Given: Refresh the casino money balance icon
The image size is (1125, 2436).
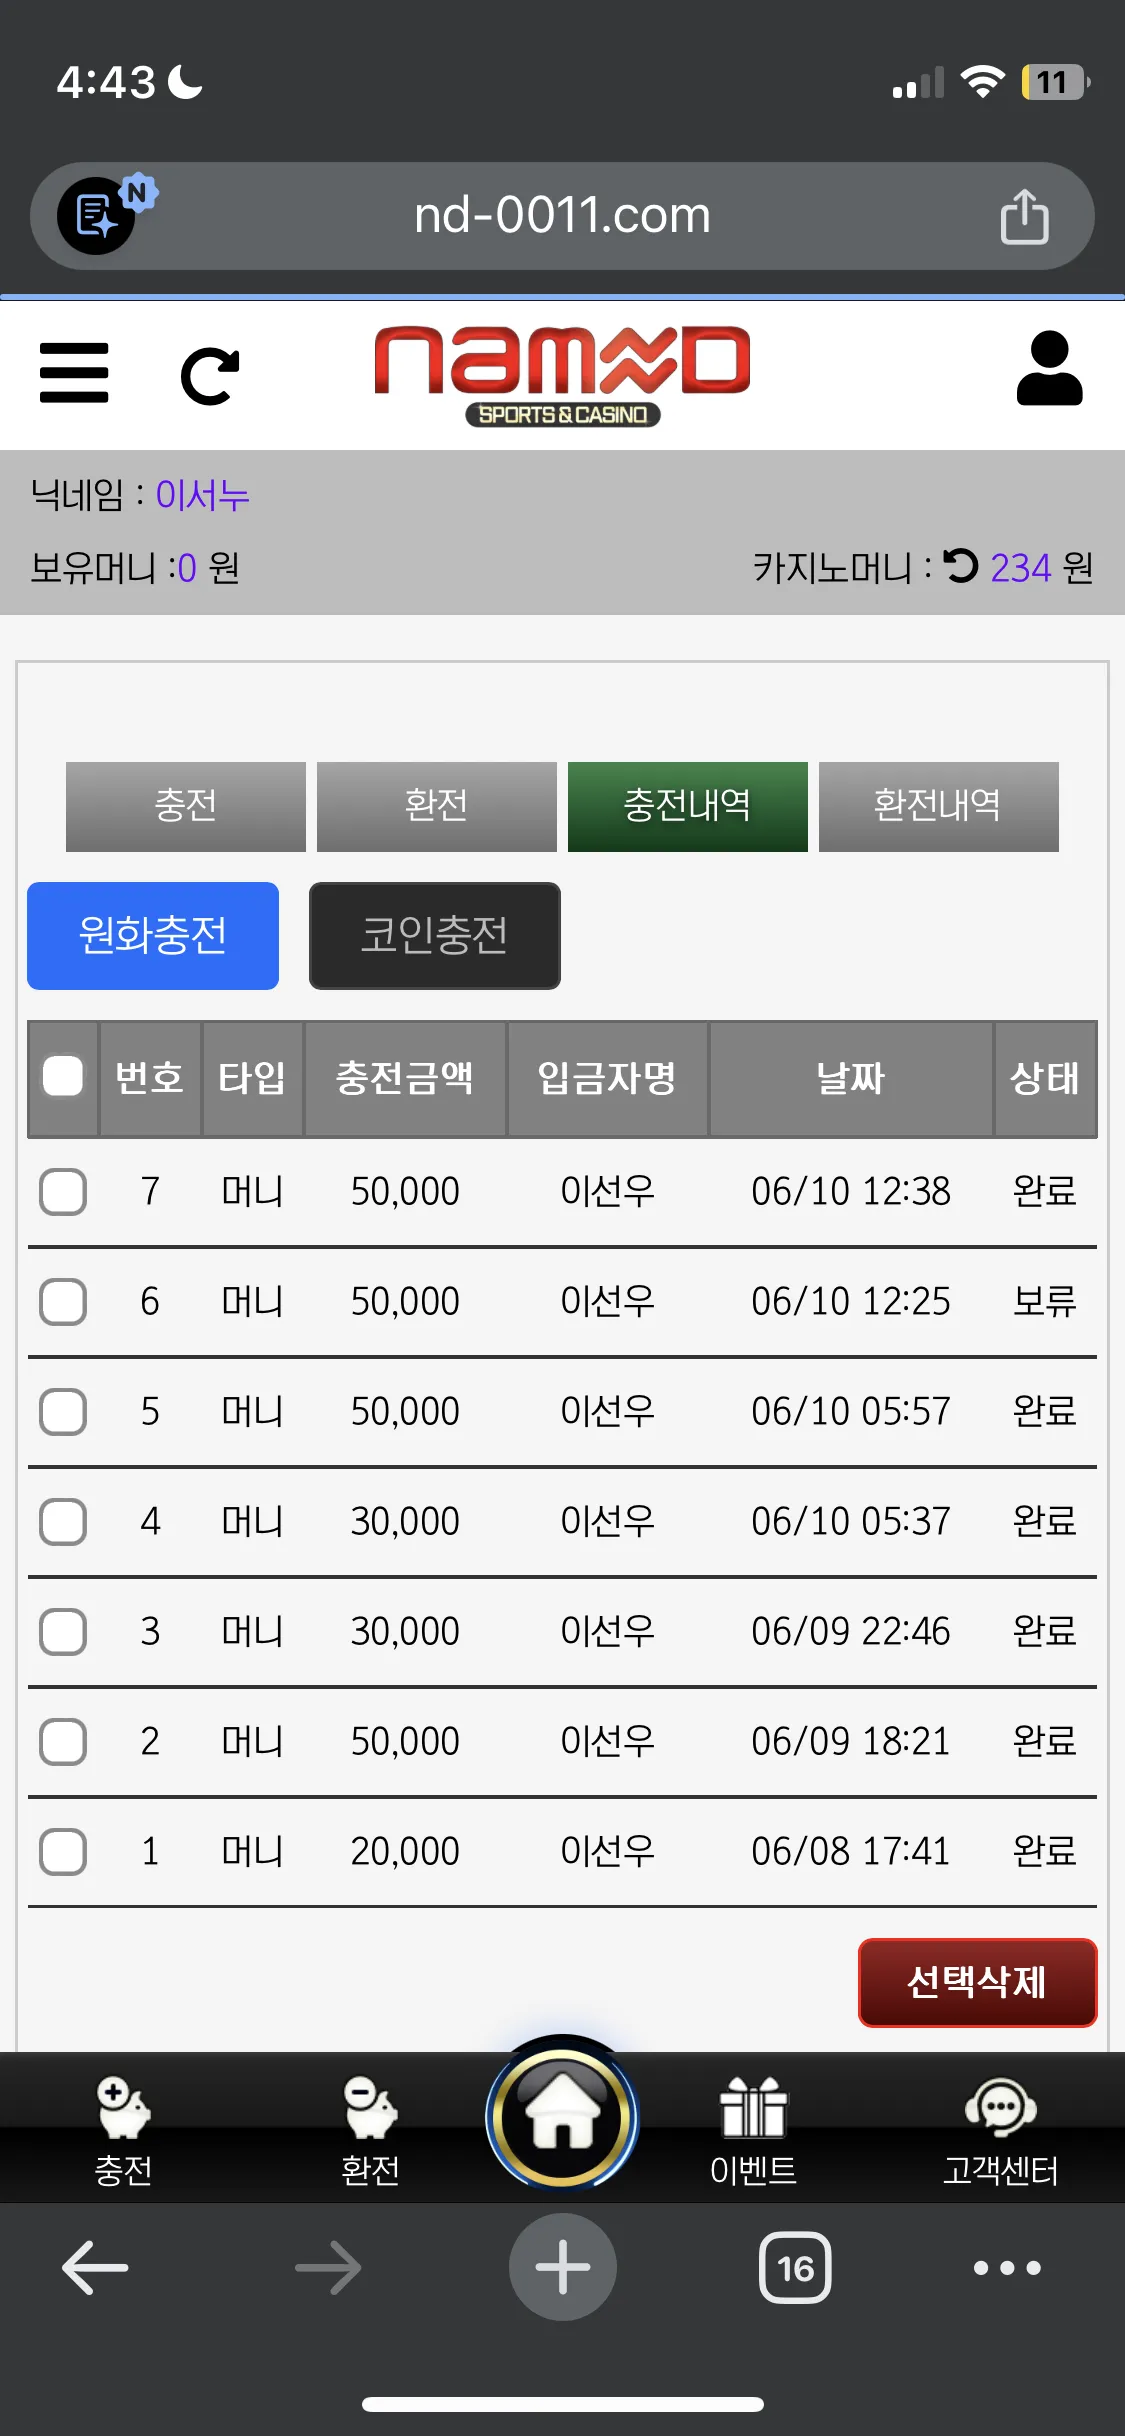Looking at the screenshot, I should (x=961, y=566).
